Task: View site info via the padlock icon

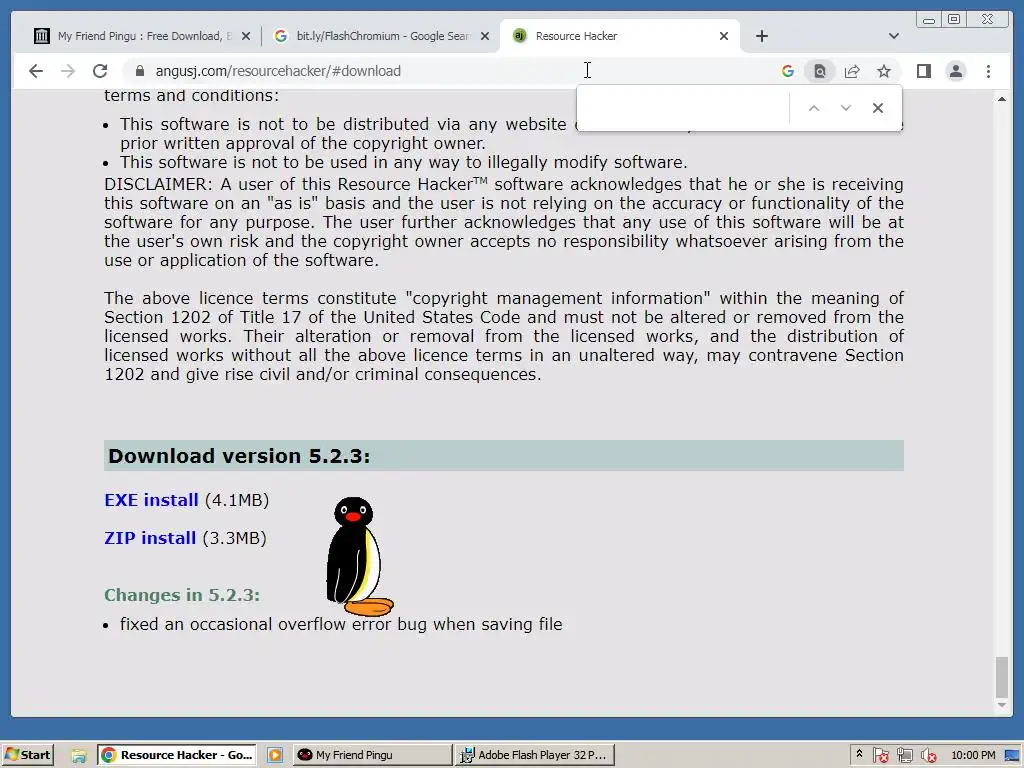Action: [139, 71]
